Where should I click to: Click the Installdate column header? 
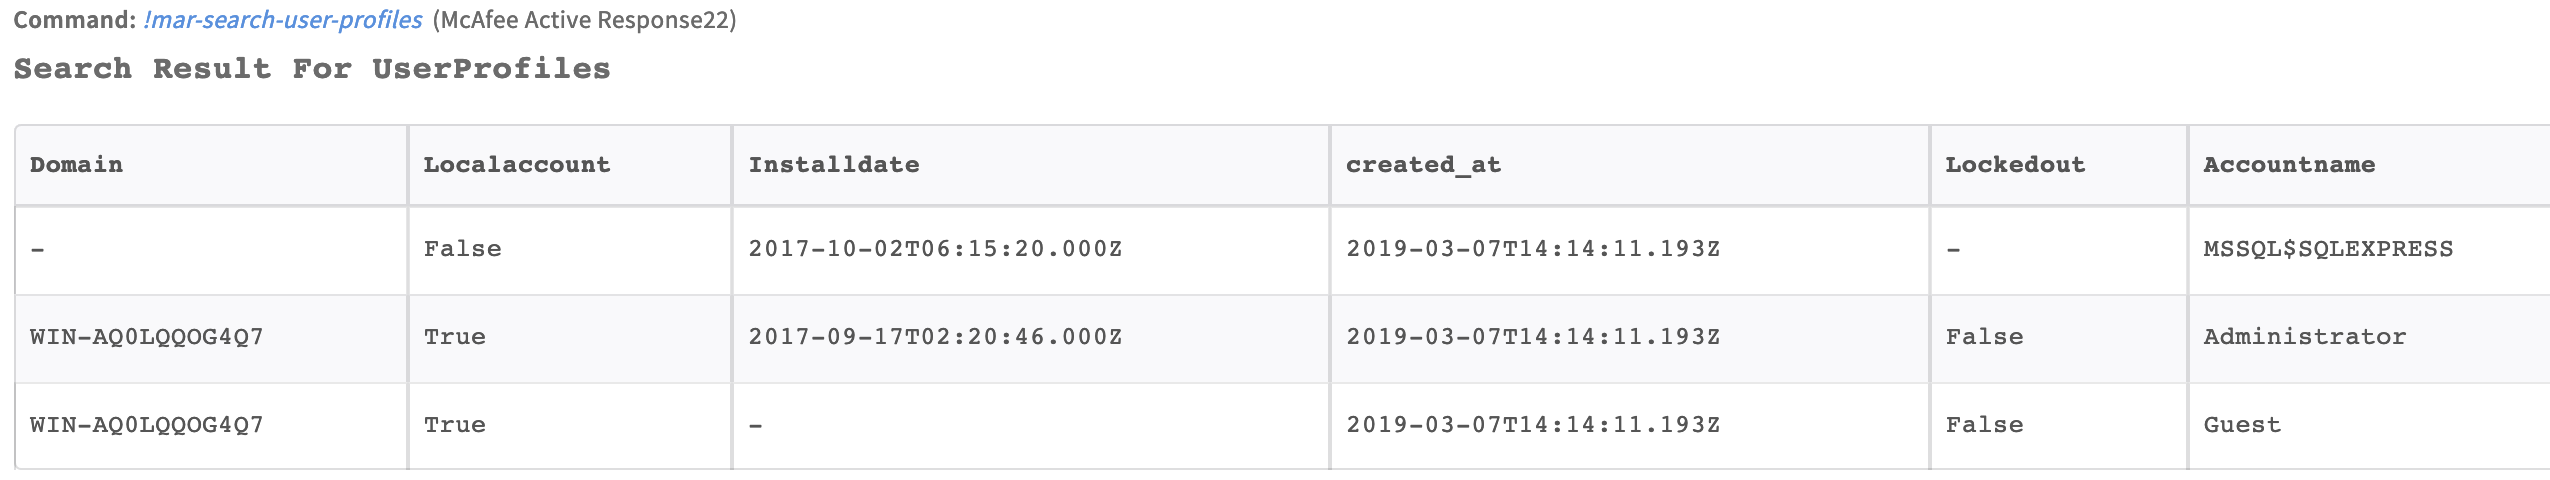pos(833,165)
